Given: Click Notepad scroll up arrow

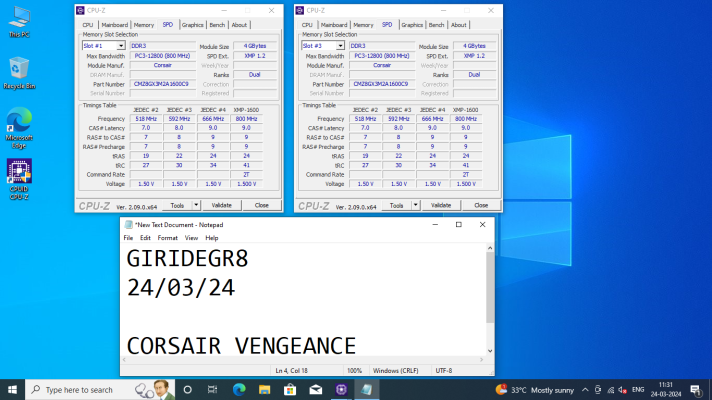Looking at the screenshot, I should coord(490,248).
